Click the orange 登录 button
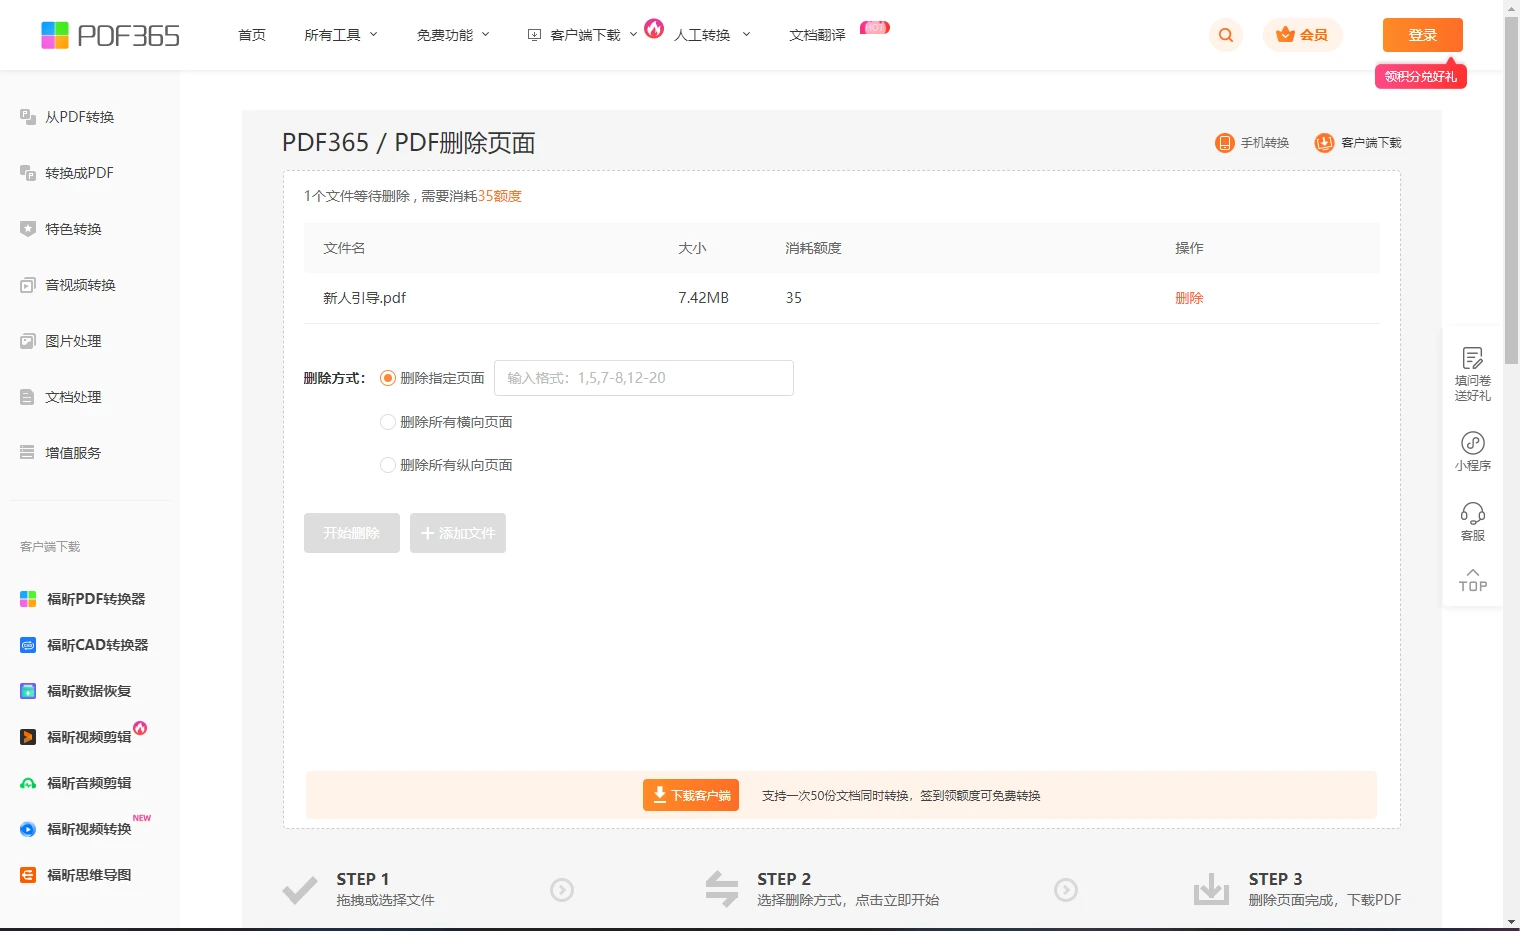1520x931 pixels. pos(1422,35)
